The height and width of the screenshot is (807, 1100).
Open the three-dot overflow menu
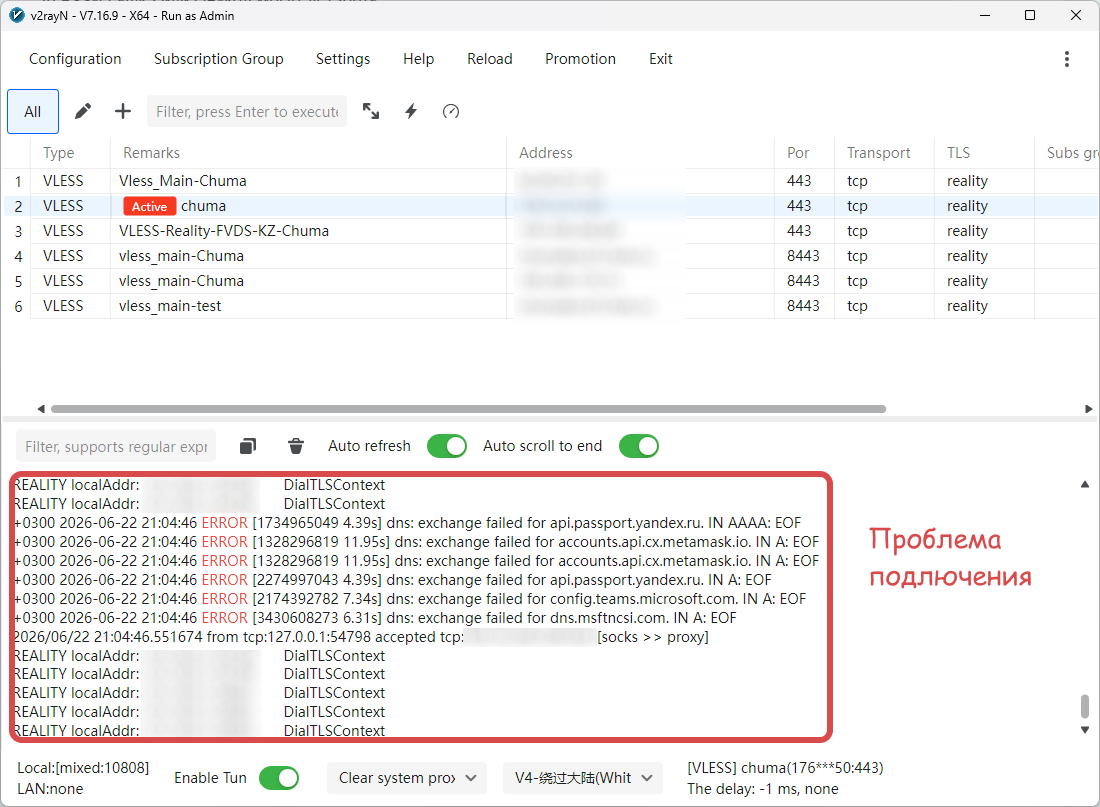1067,59
